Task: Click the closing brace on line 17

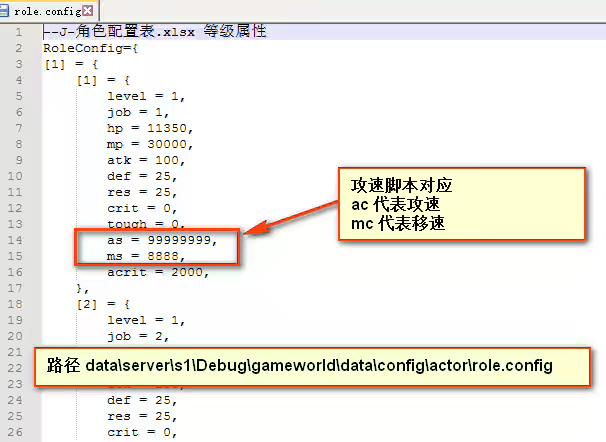Action: point(82,289)
